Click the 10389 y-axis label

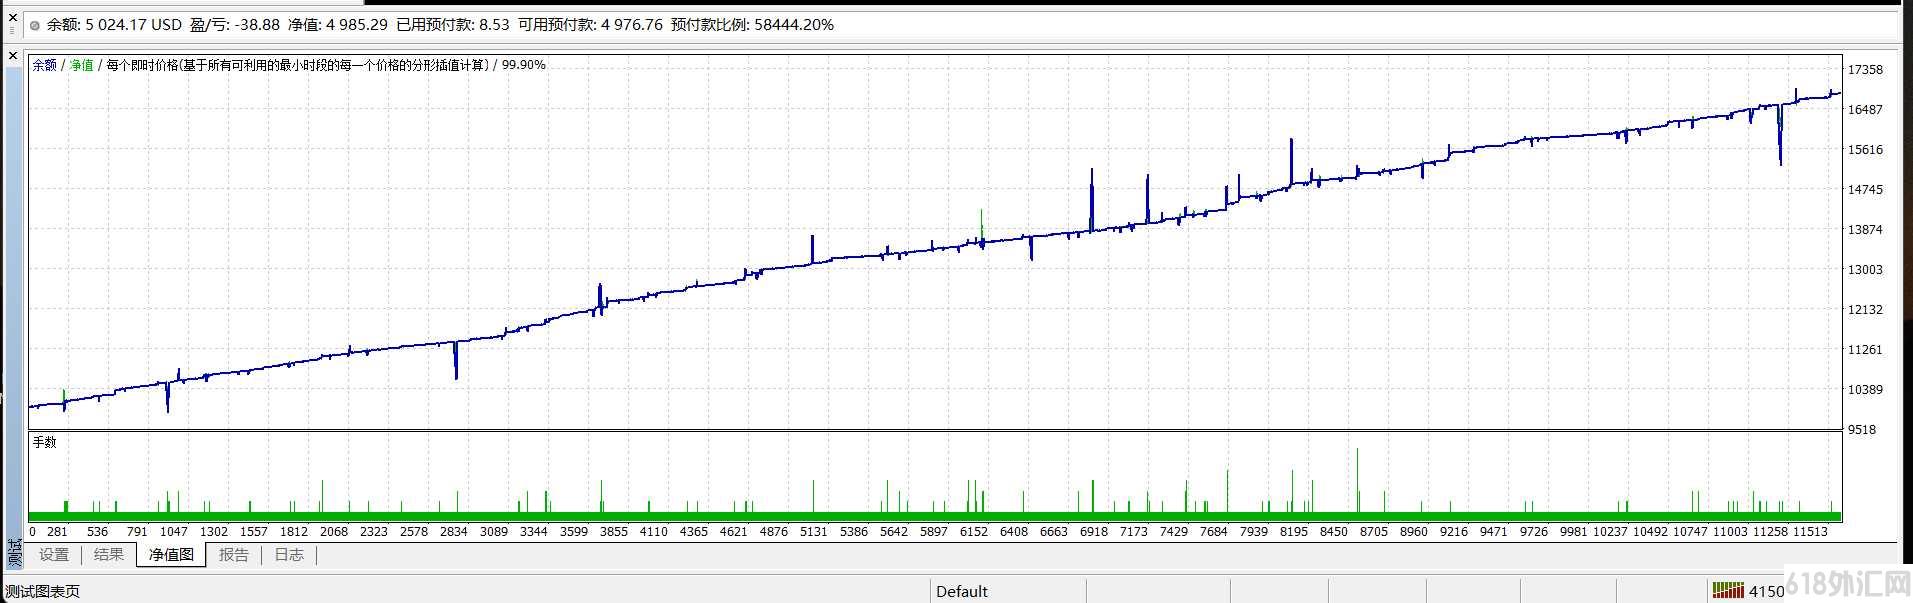pyautogui.click(x=1865, y=390)
